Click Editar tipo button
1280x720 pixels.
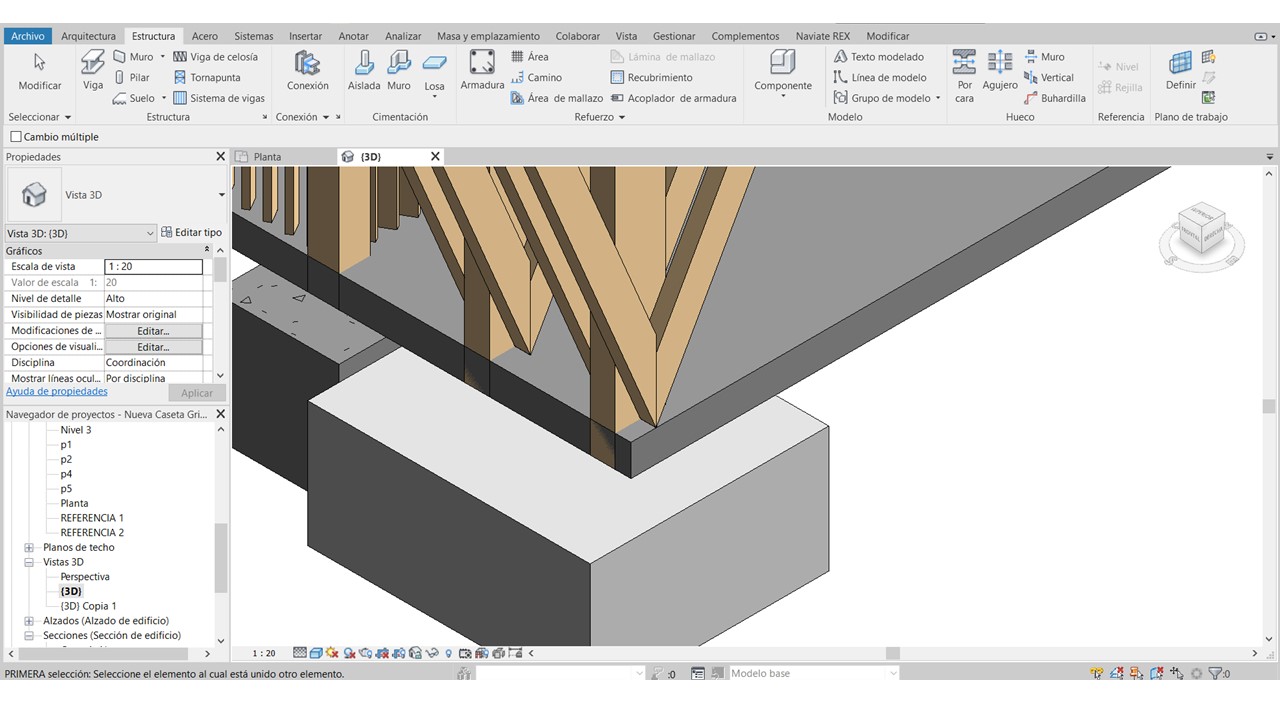[192, 233]
